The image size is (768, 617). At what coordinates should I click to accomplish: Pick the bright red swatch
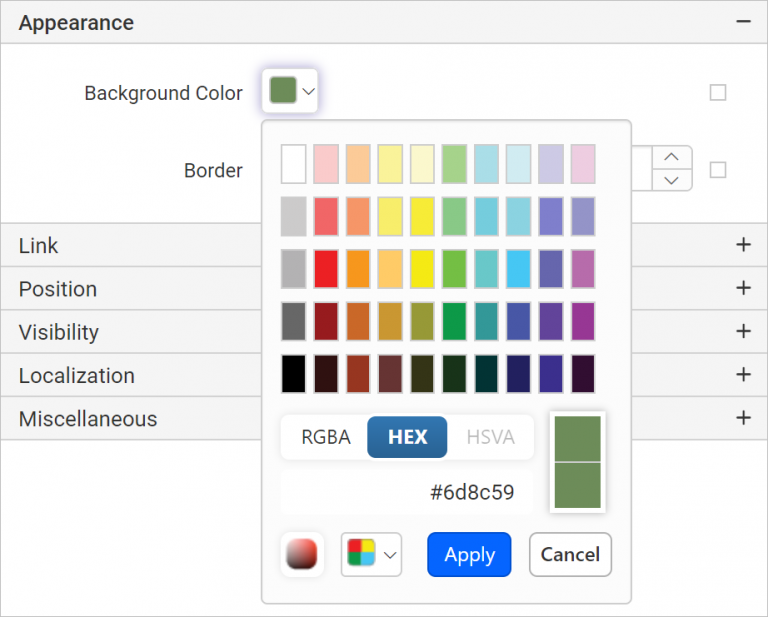(326, 268)
